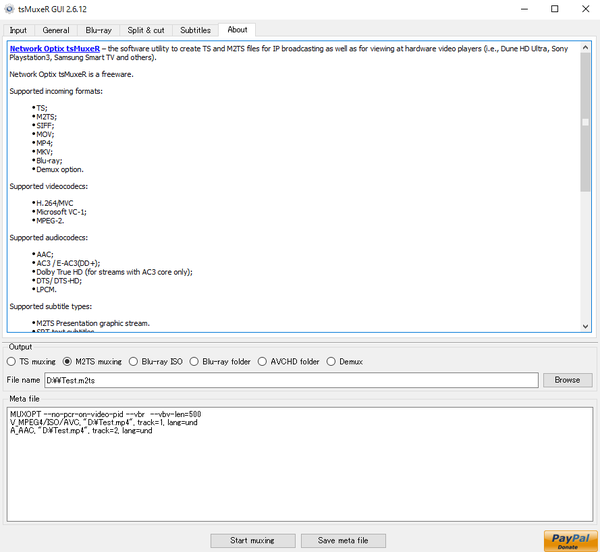
Task: Click the MUXOPT line in meta file
Action: point(106,414)
